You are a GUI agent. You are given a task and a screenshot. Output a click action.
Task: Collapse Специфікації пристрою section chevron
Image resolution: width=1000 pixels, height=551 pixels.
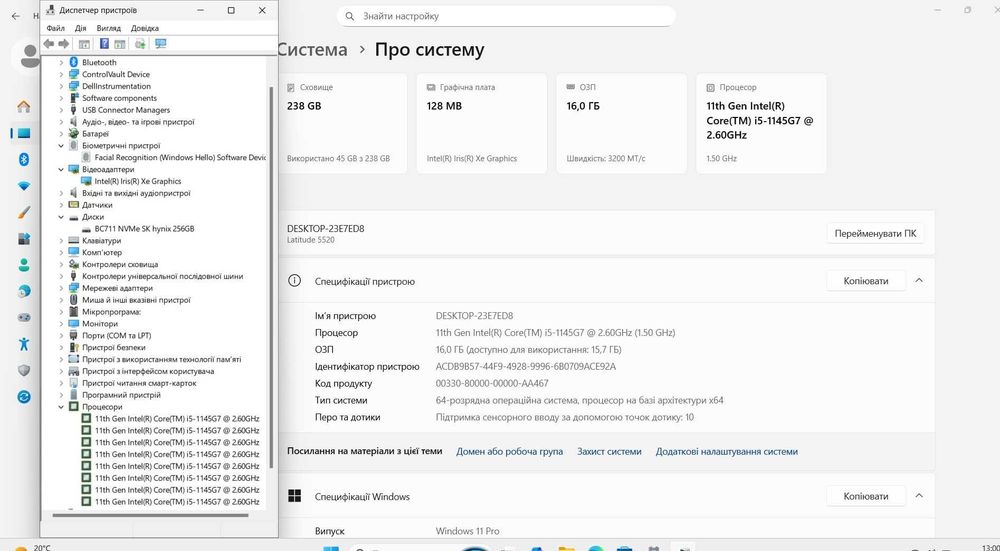[919, 281]
